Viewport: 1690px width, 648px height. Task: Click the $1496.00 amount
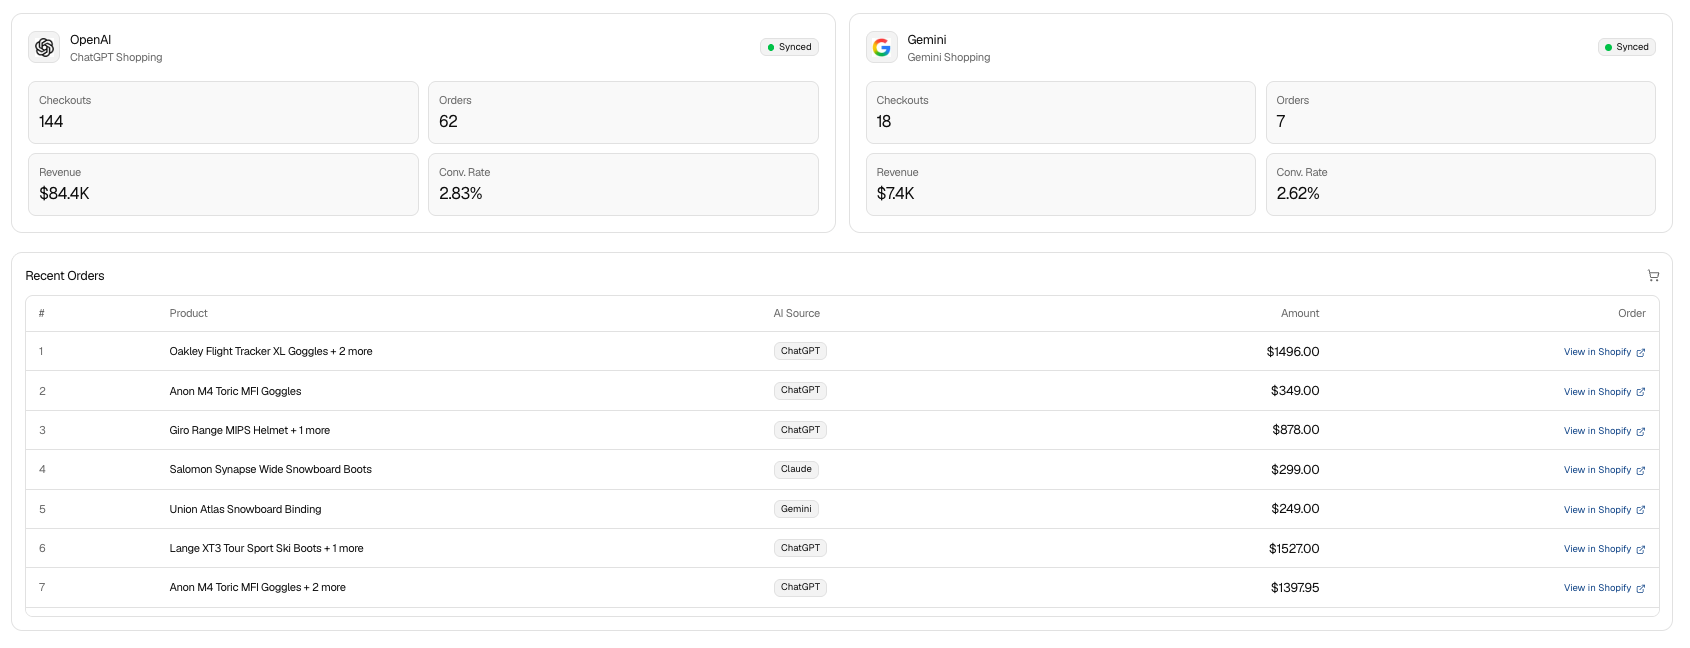click(1293, 352)
